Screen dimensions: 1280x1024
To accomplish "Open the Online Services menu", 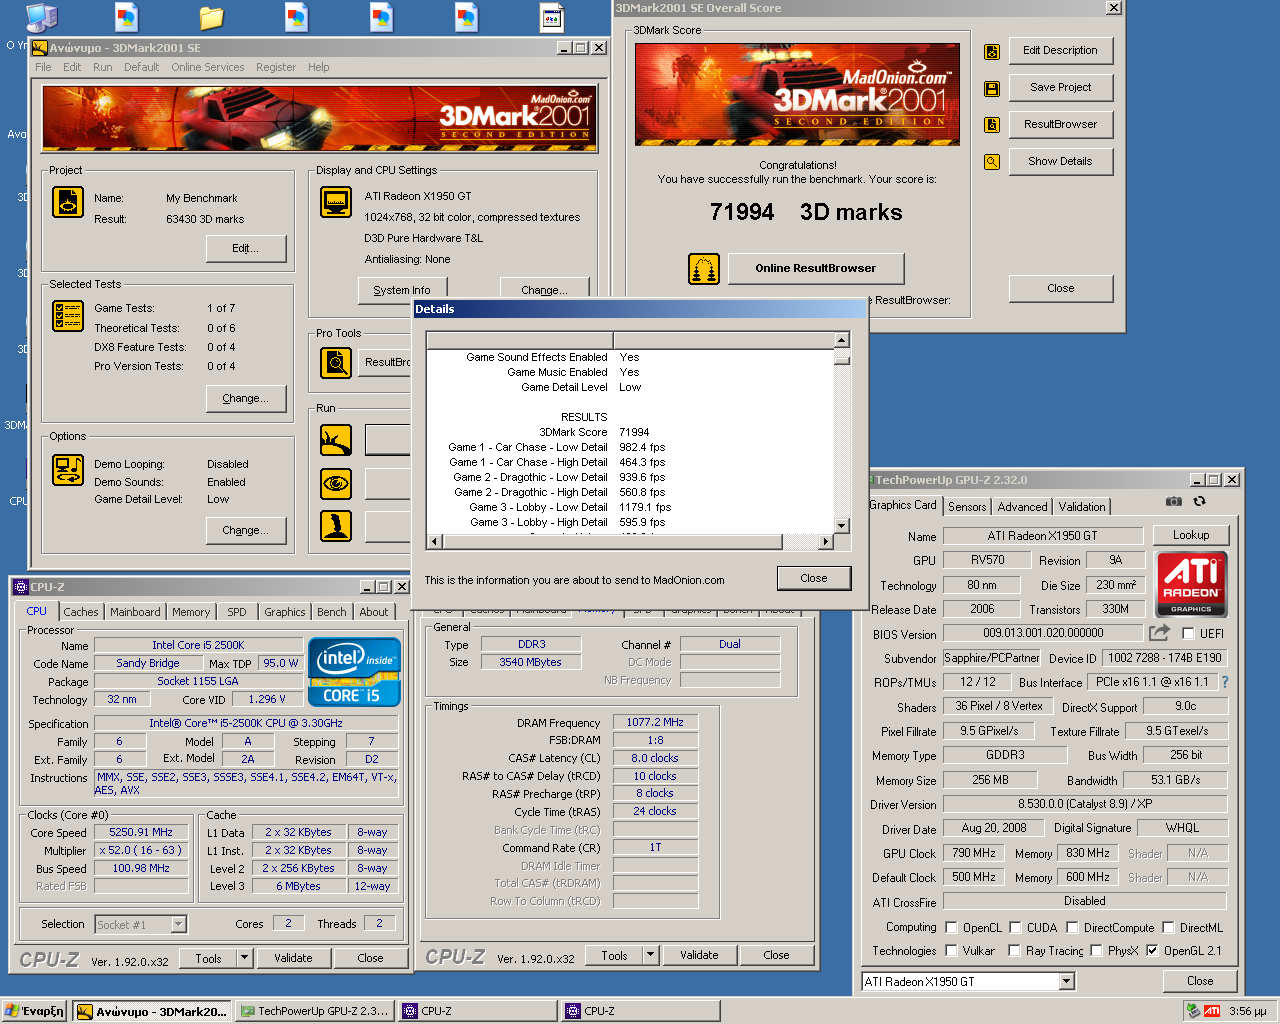I will [207, 67].
